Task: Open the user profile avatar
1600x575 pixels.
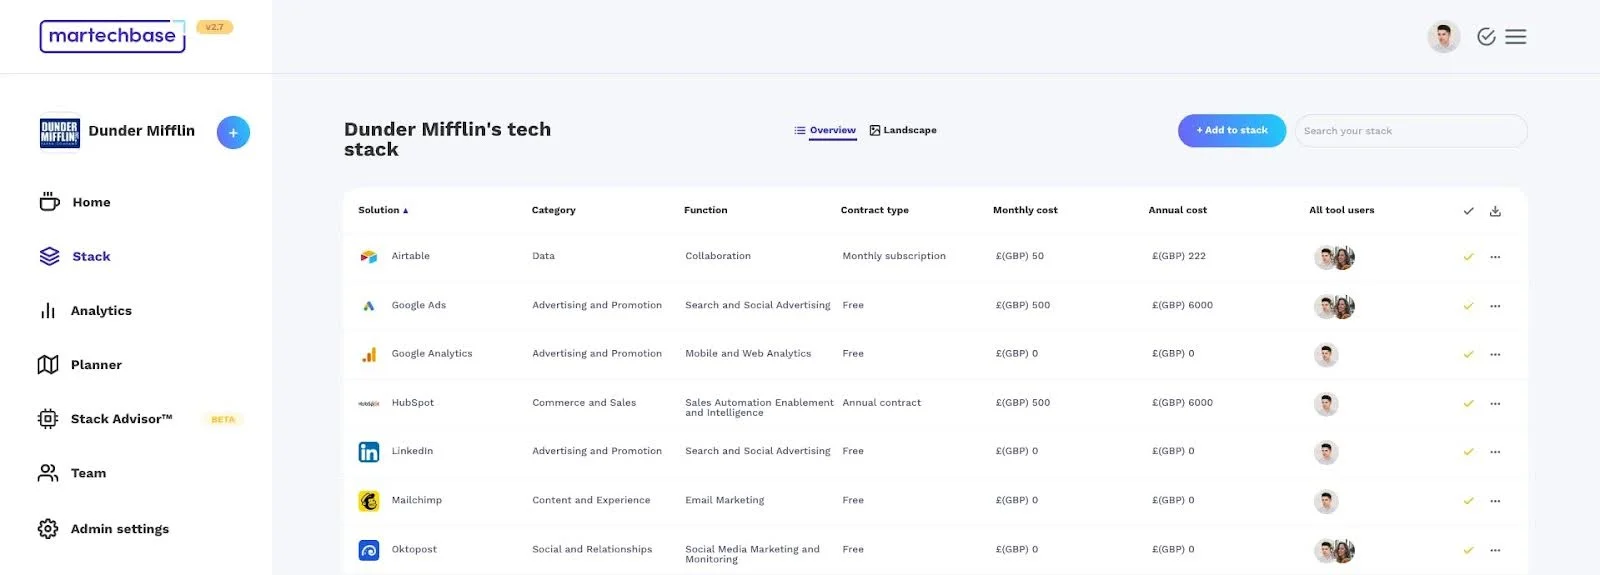Action: pos(1443,37)
